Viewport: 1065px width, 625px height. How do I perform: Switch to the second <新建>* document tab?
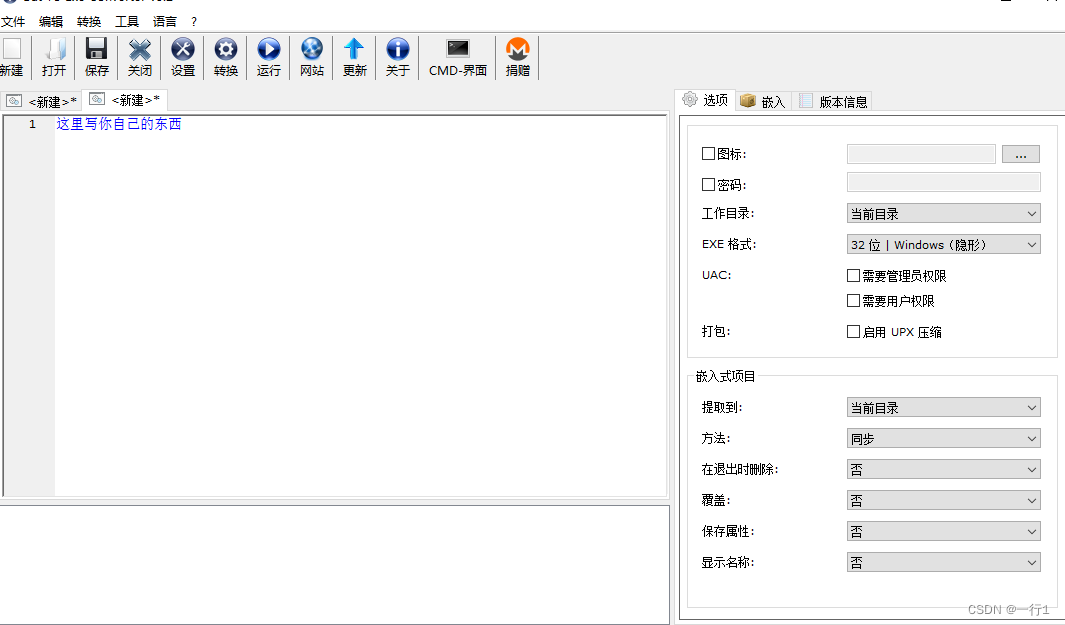point(125,101)
